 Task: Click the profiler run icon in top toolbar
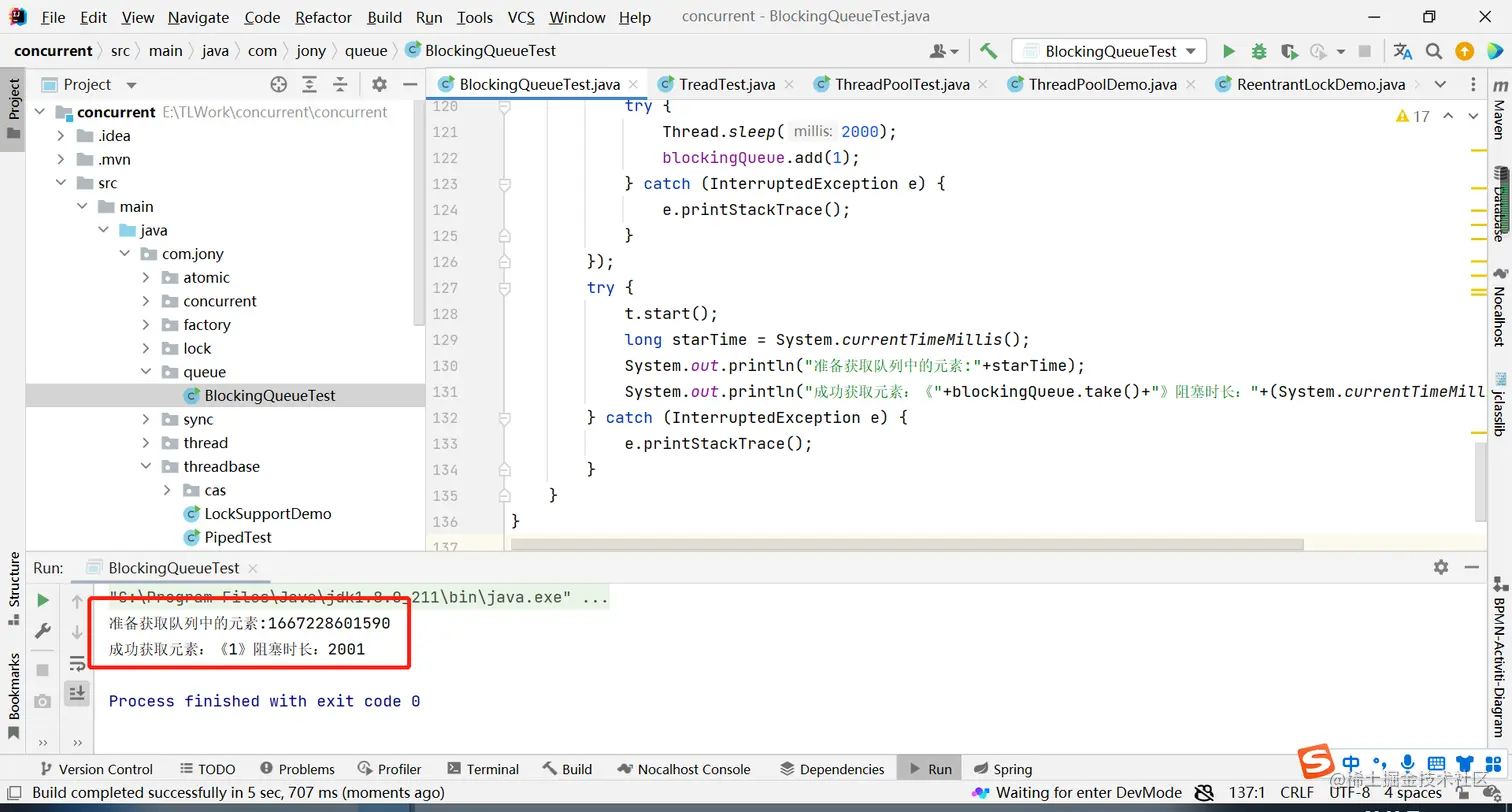1319,51
